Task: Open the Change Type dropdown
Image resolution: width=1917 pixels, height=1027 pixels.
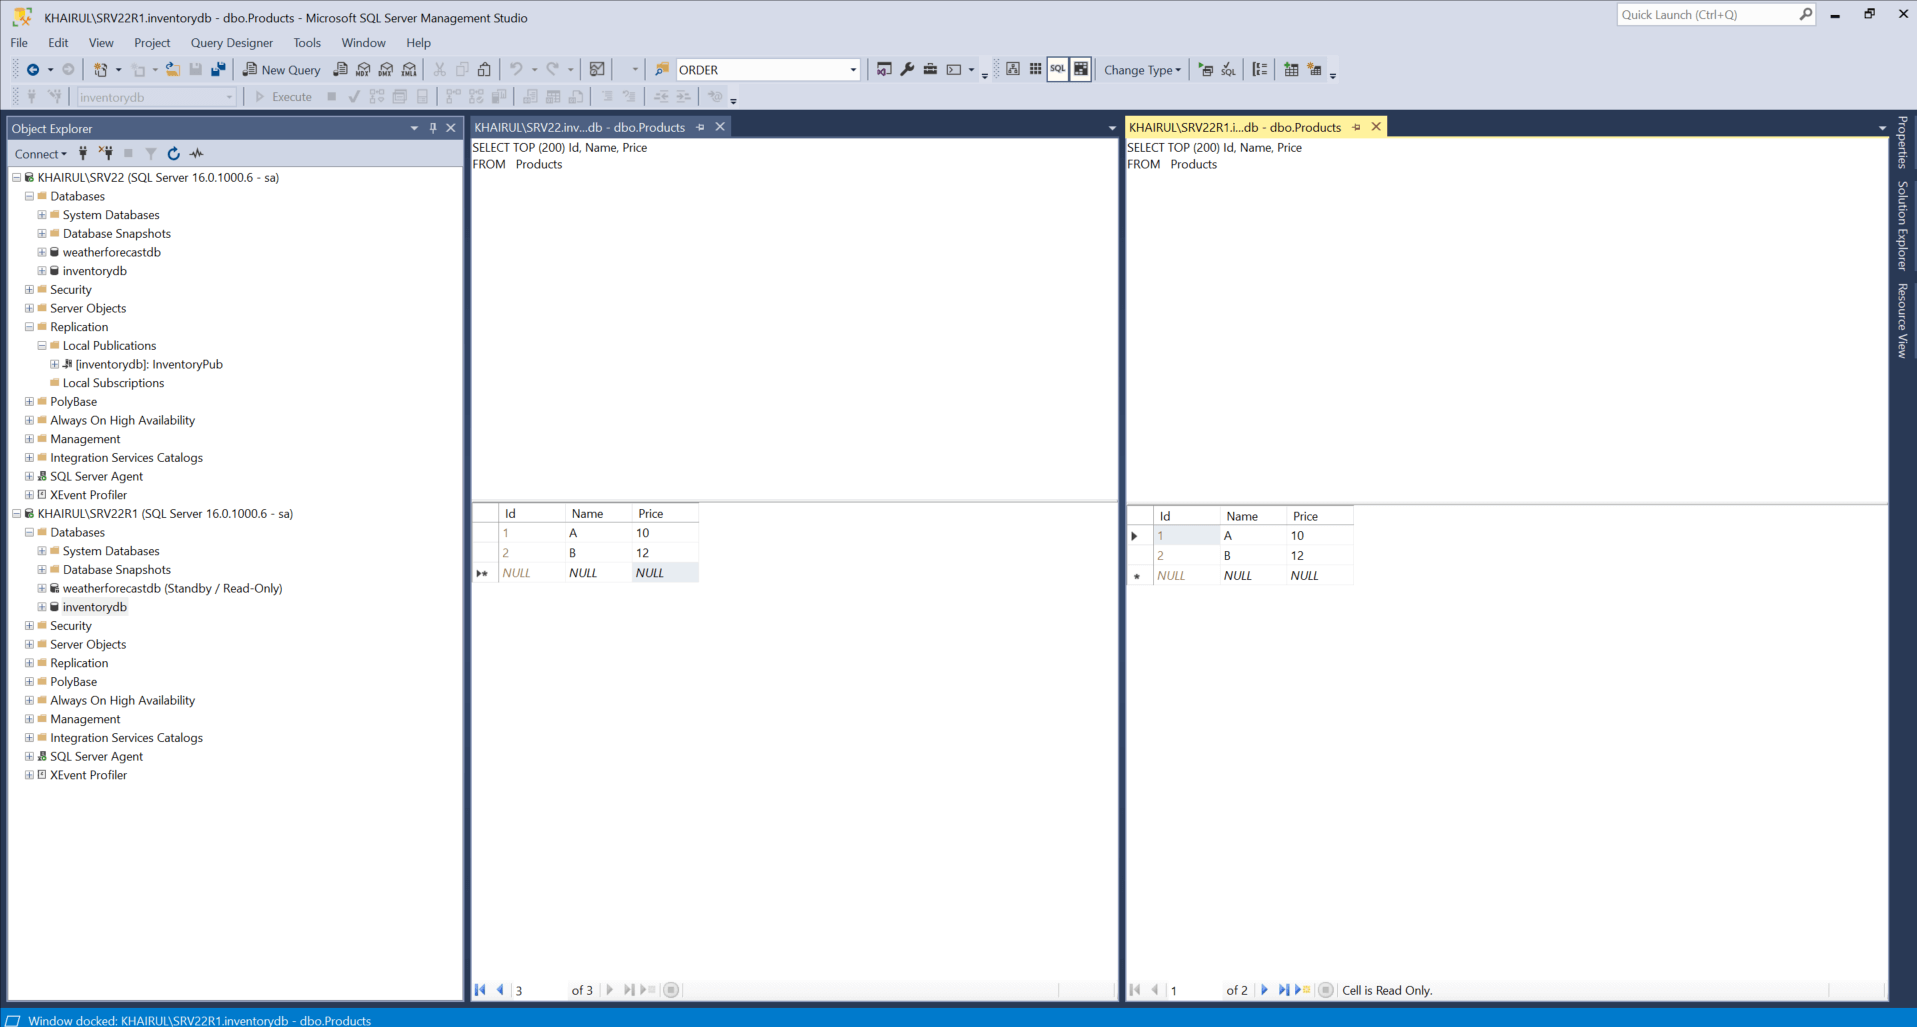Action: (1142, 70)
